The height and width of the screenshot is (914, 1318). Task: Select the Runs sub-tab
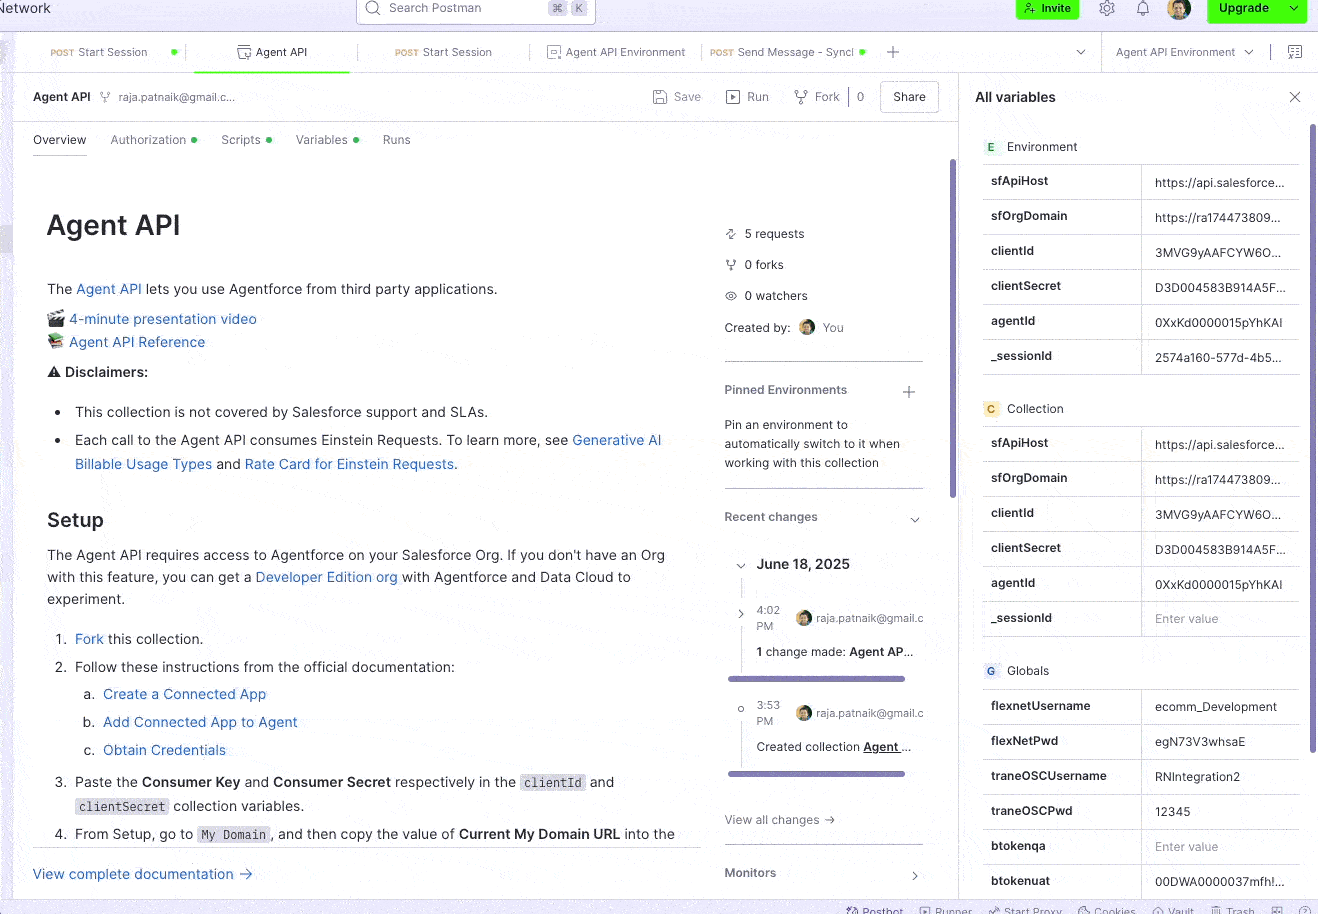[x=397, y=140]
